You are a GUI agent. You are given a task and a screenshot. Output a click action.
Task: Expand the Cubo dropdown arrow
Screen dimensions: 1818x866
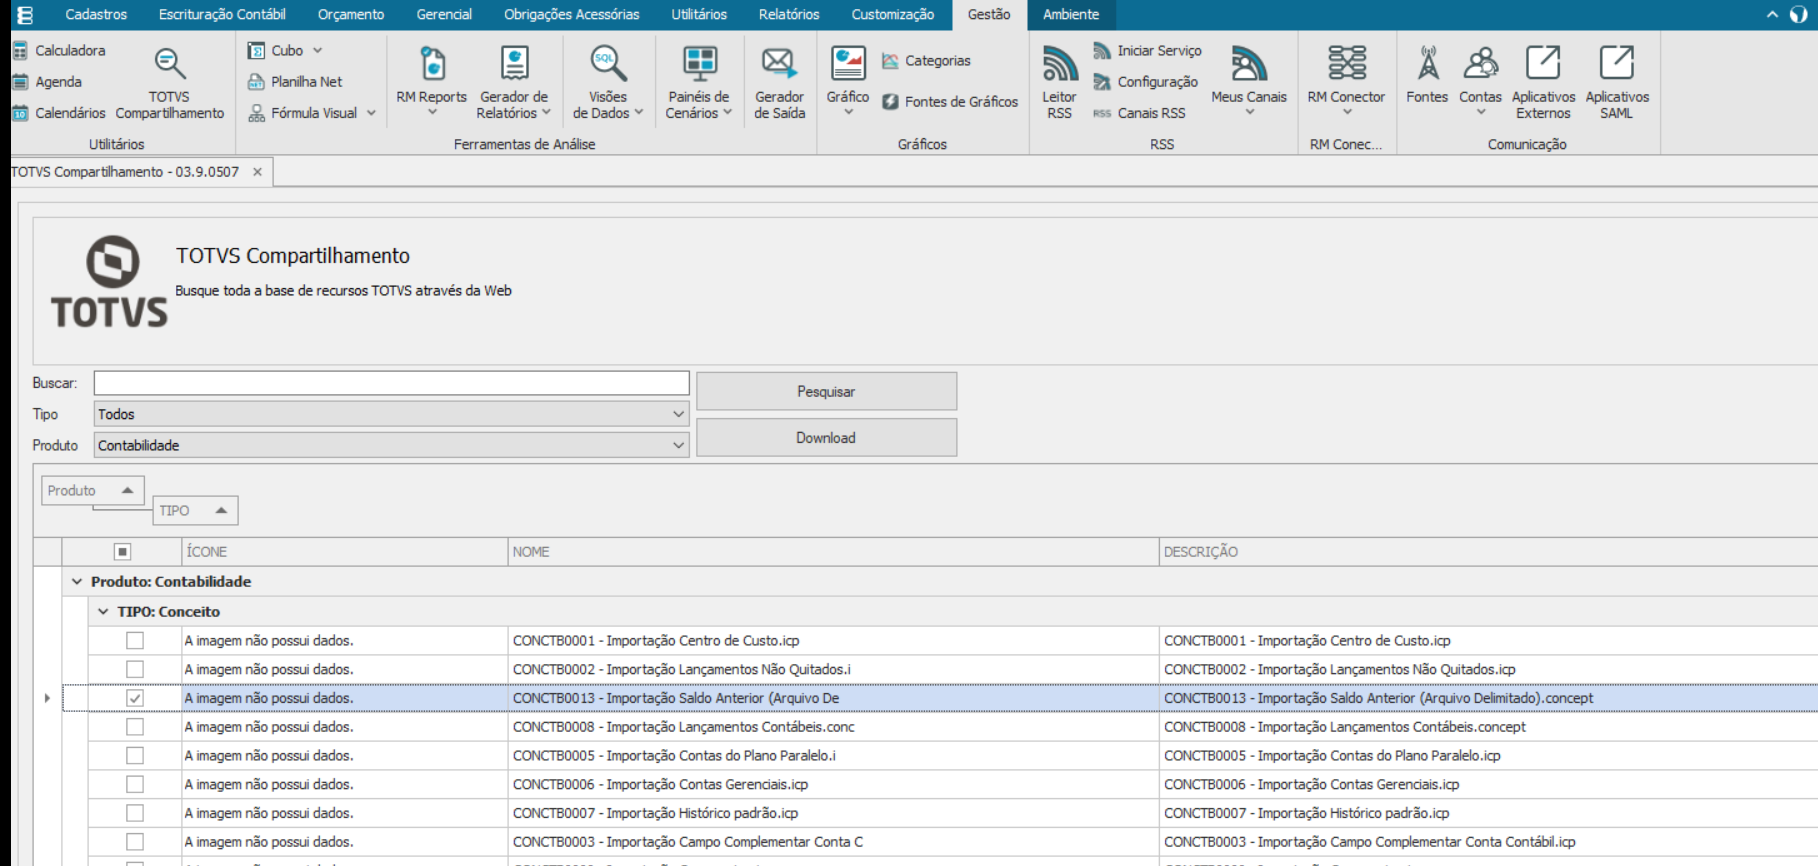pos(318,50)
